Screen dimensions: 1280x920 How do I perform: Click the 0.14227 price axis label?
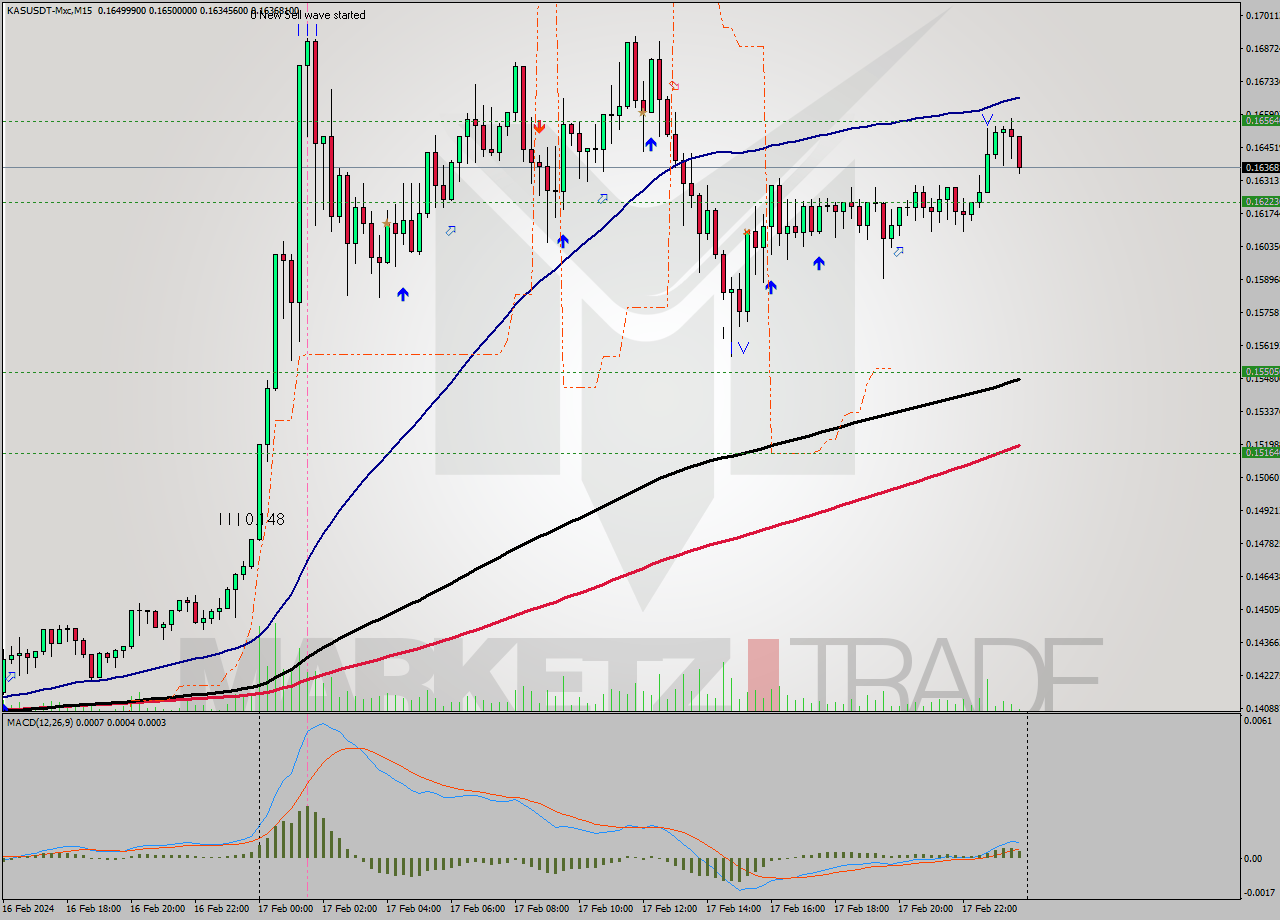click(1262, 676)
